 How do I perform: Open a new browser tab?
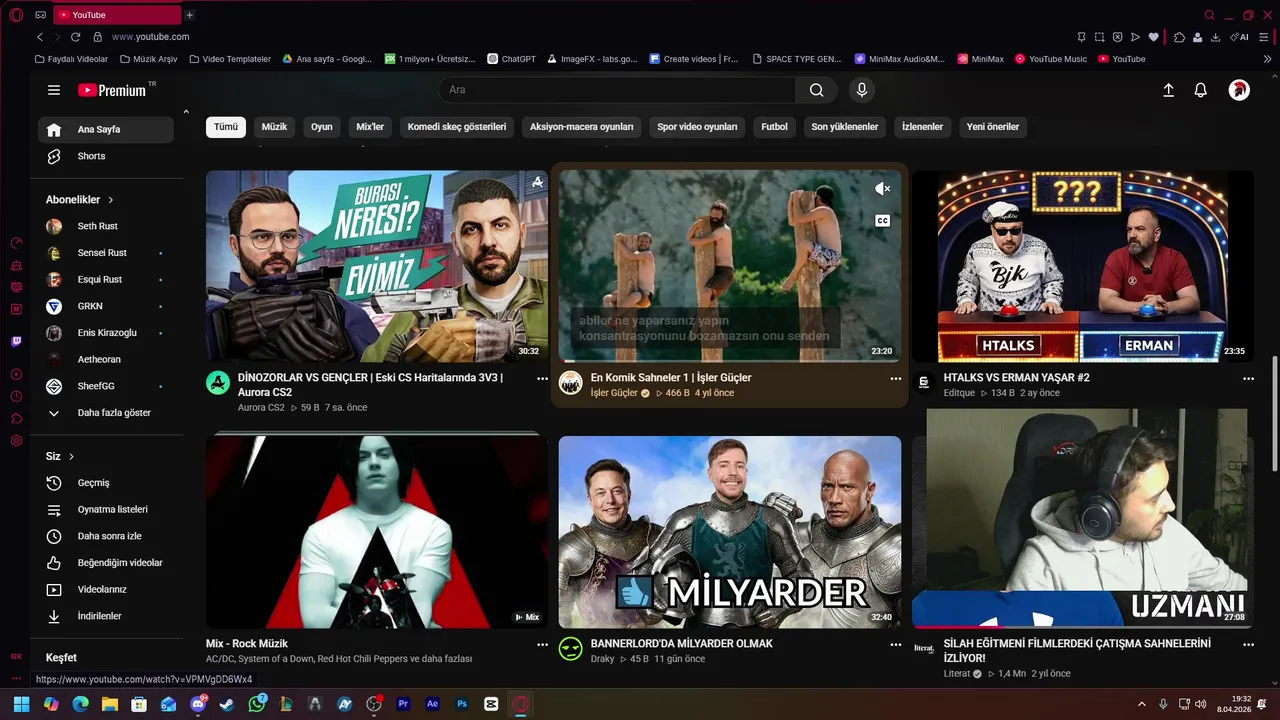[x=190, y=15]
